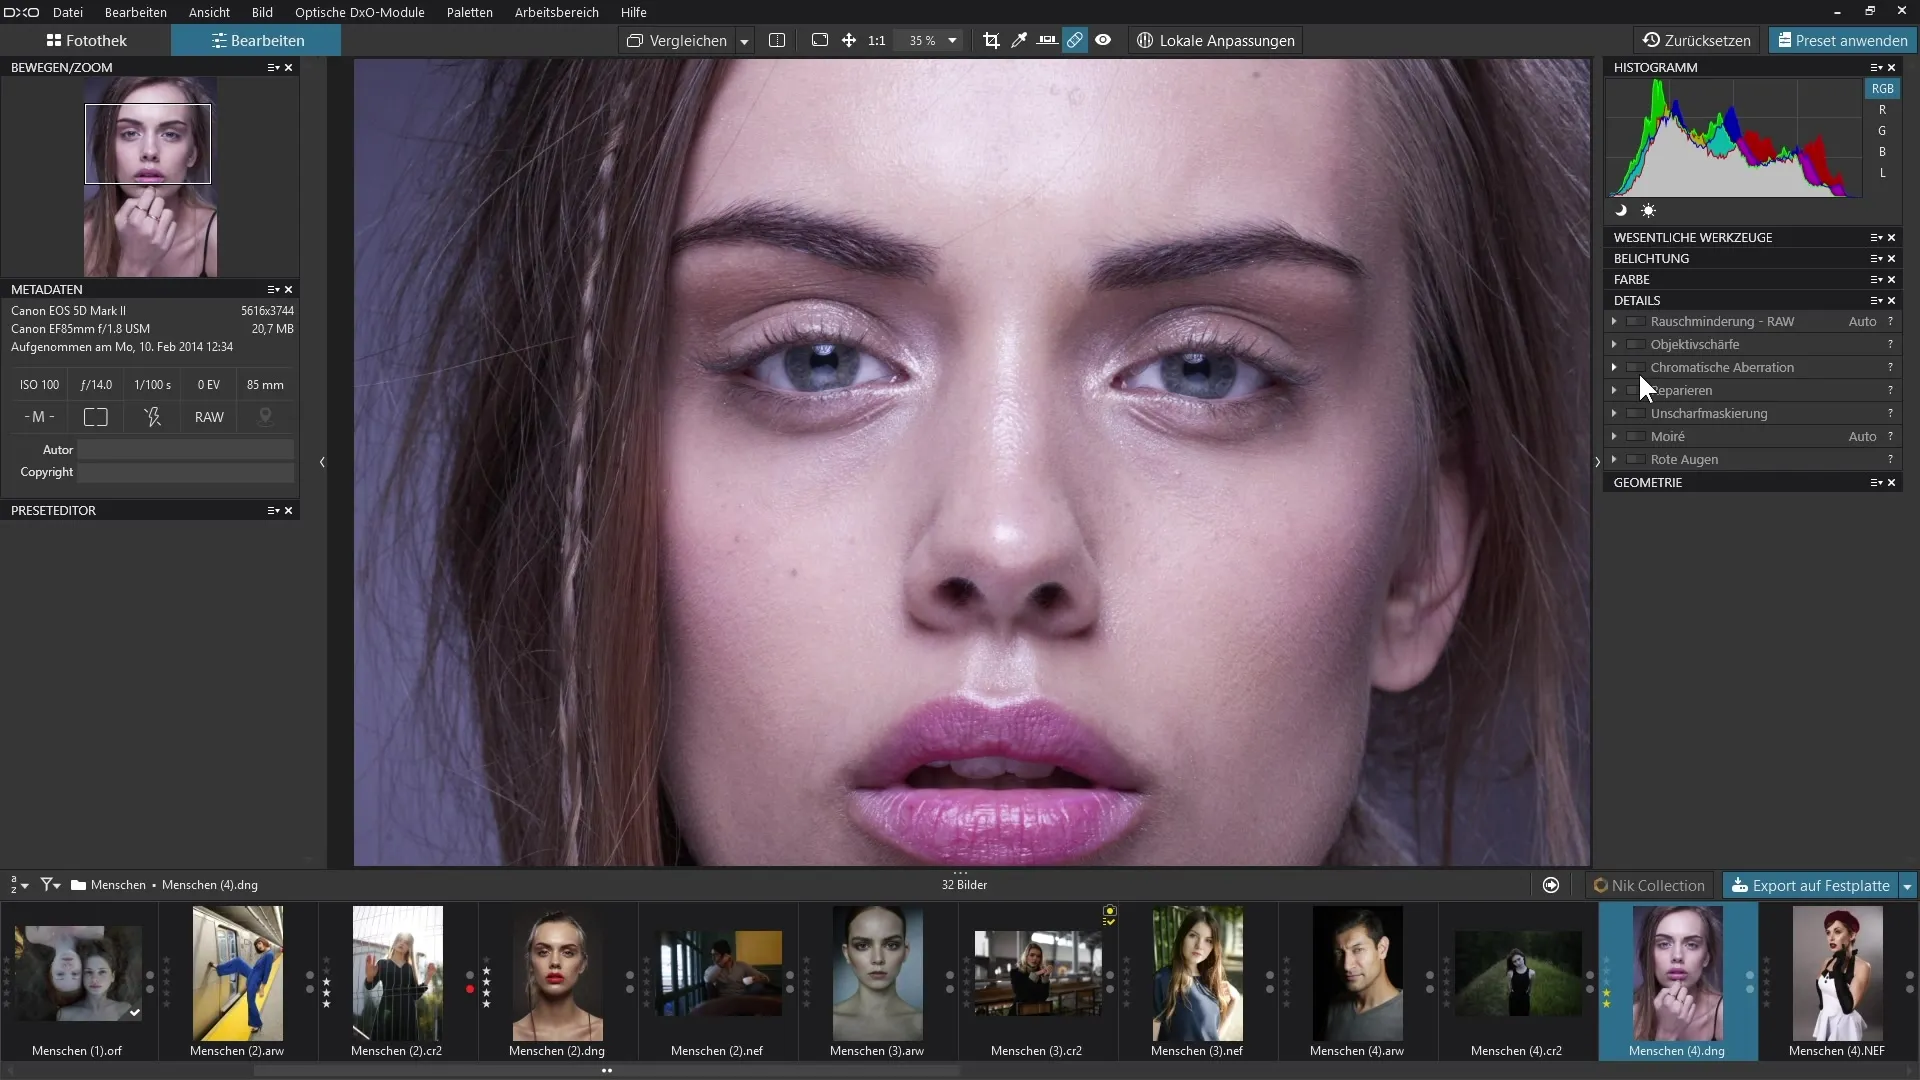Expand Moiré settings
1920x1080 pixels.
tap(1614, 437)
